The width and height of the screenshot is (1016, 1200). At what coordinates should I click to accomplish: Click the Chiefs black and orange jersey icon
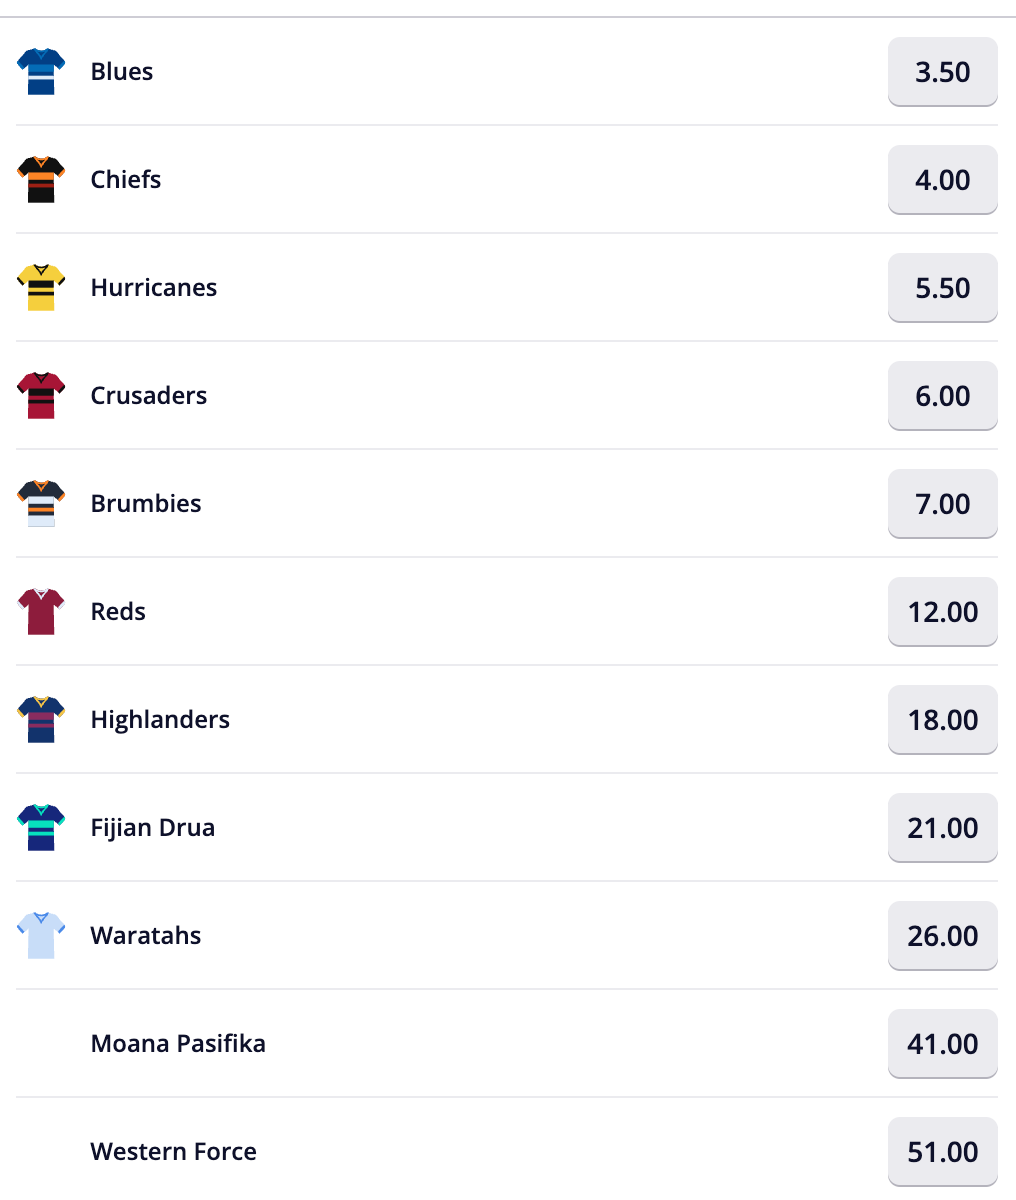point(41,180)
